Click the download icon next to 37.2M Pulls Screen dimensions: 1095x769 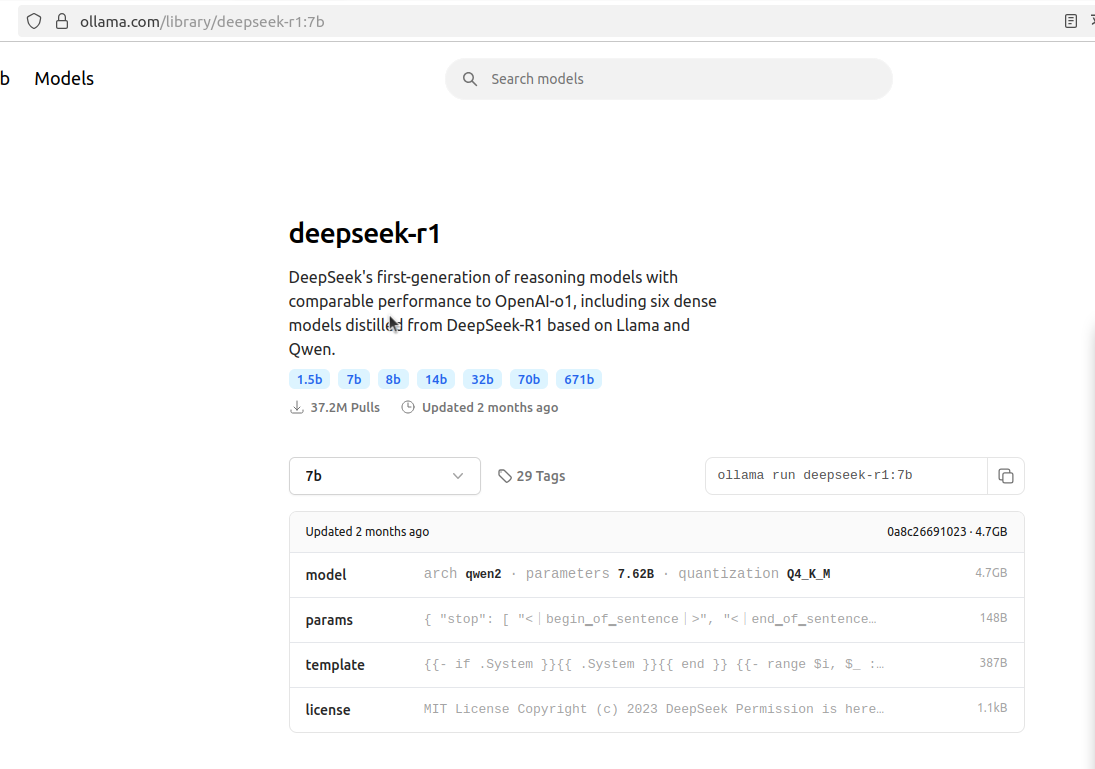(296, 407)
